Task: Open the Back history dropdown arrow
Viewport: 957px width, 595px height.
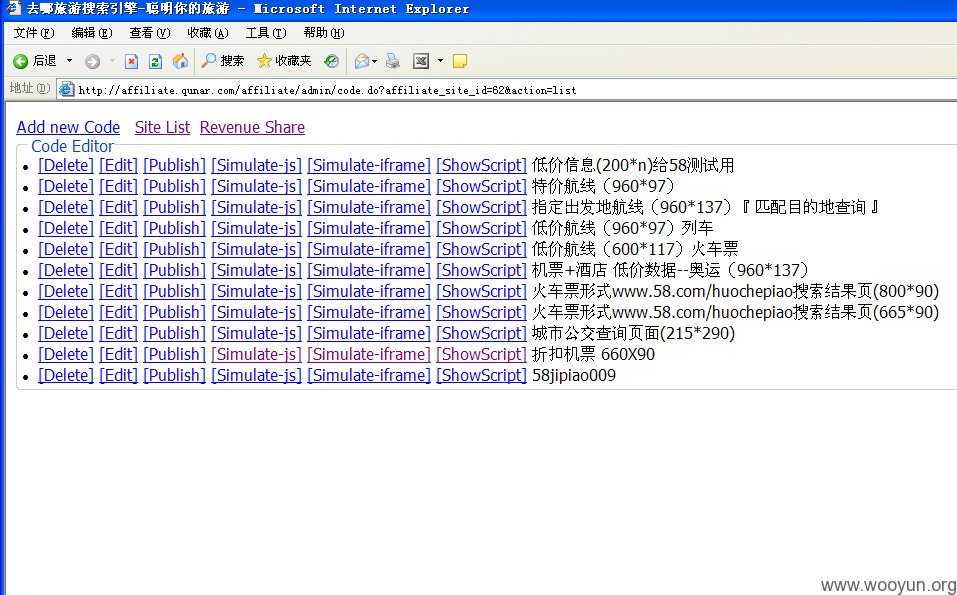Action: (x=69, y=61)
